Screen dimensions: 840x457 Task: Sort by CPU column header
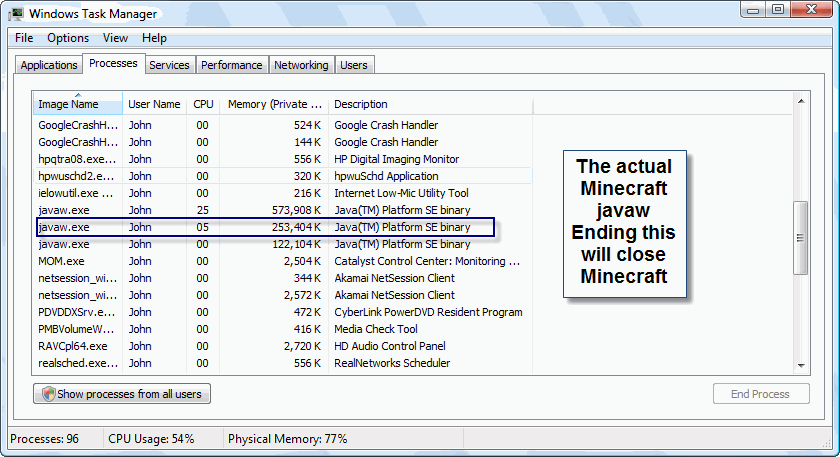(x=203, y=104)
